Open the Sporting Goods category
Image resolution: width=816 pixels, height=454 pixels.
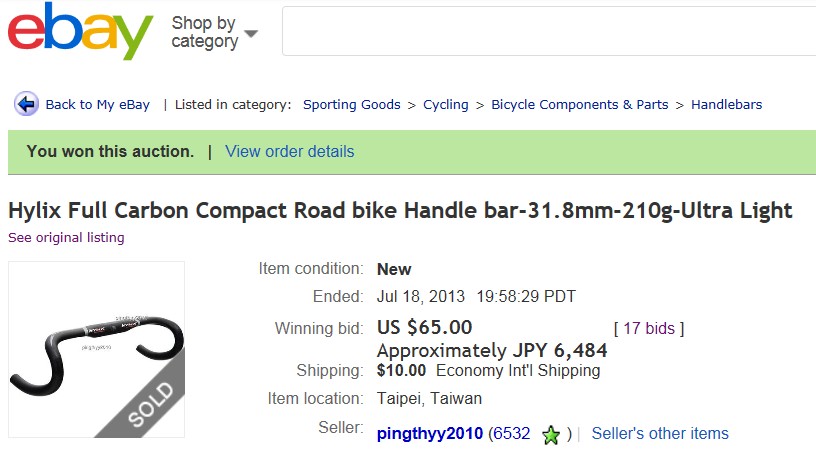(x=352, y=104)
